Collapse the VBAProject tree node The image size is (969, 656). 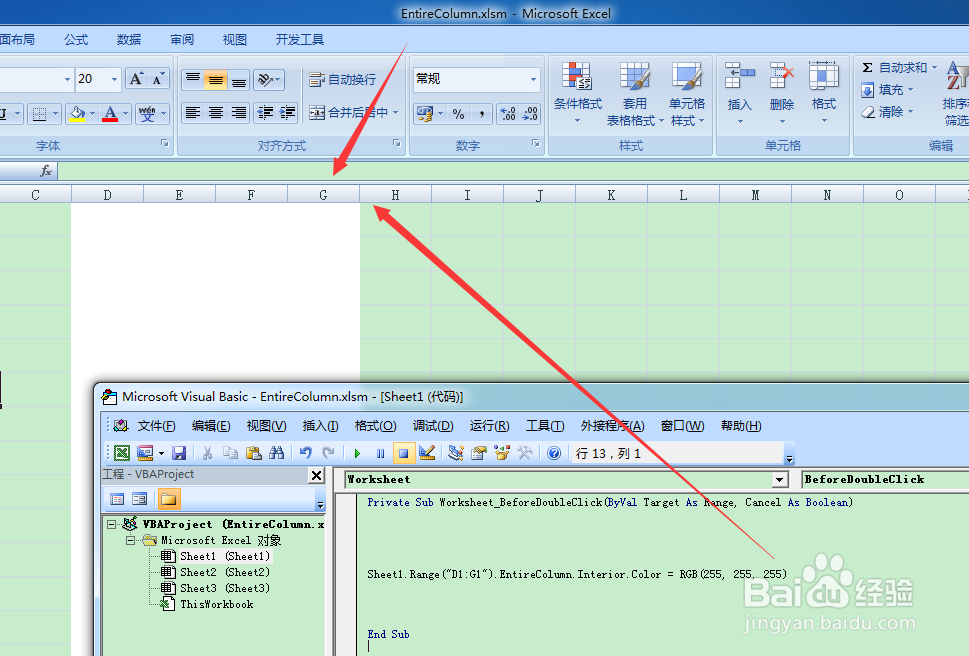pos(111,524)
